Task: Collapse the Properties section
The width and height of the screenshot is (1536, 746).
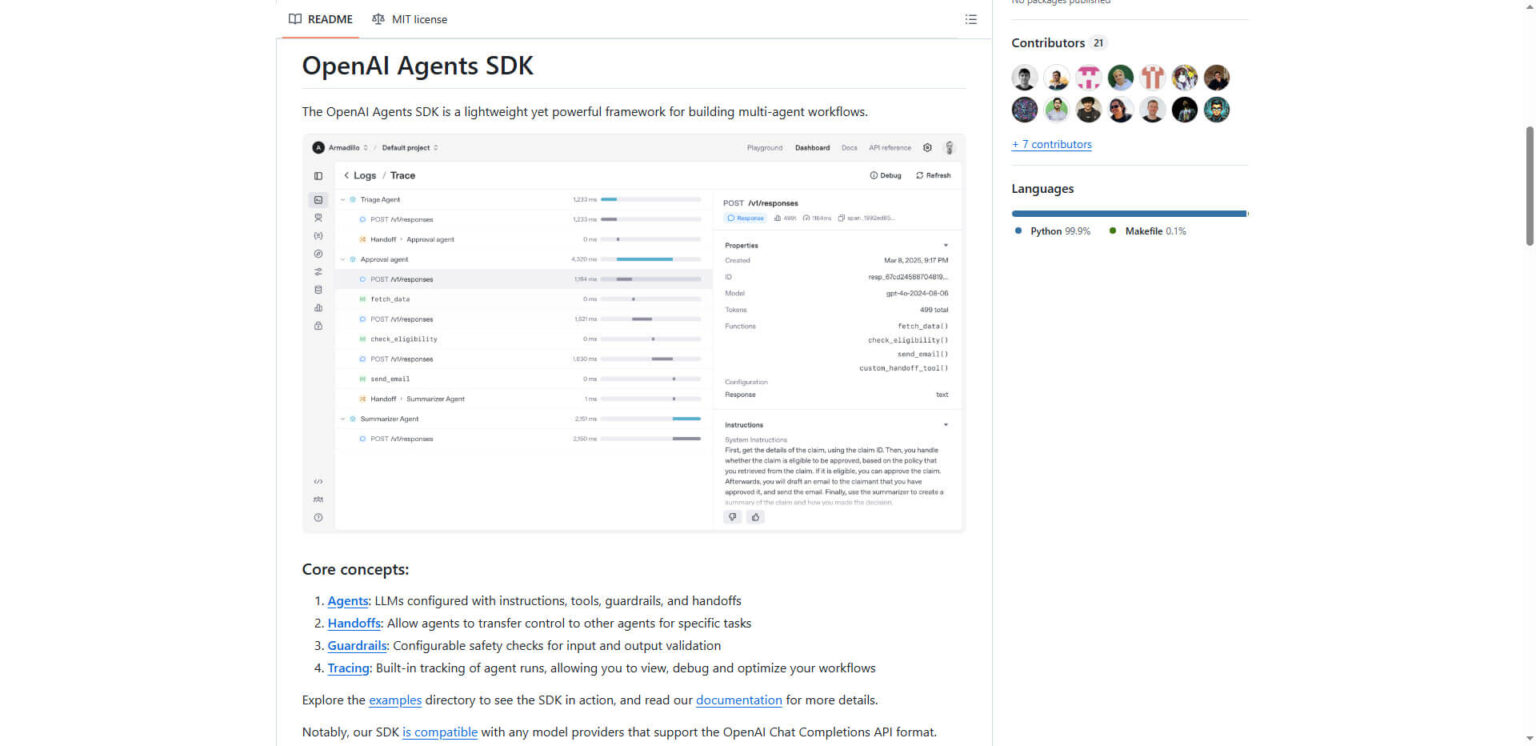Action: tap(947, 245)
